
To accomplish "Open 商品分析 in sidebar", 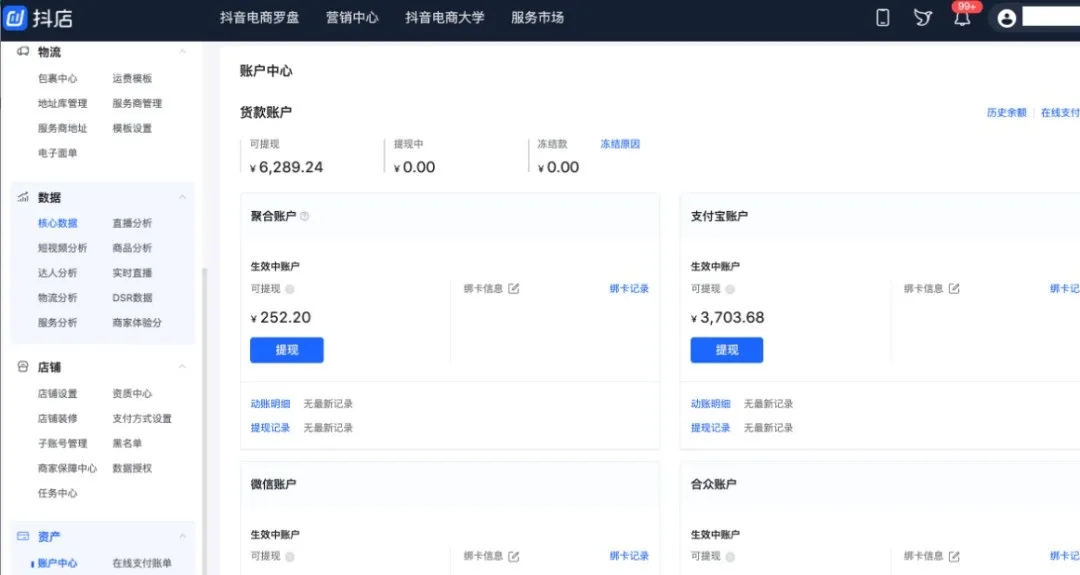I will [x=132, y=248].
